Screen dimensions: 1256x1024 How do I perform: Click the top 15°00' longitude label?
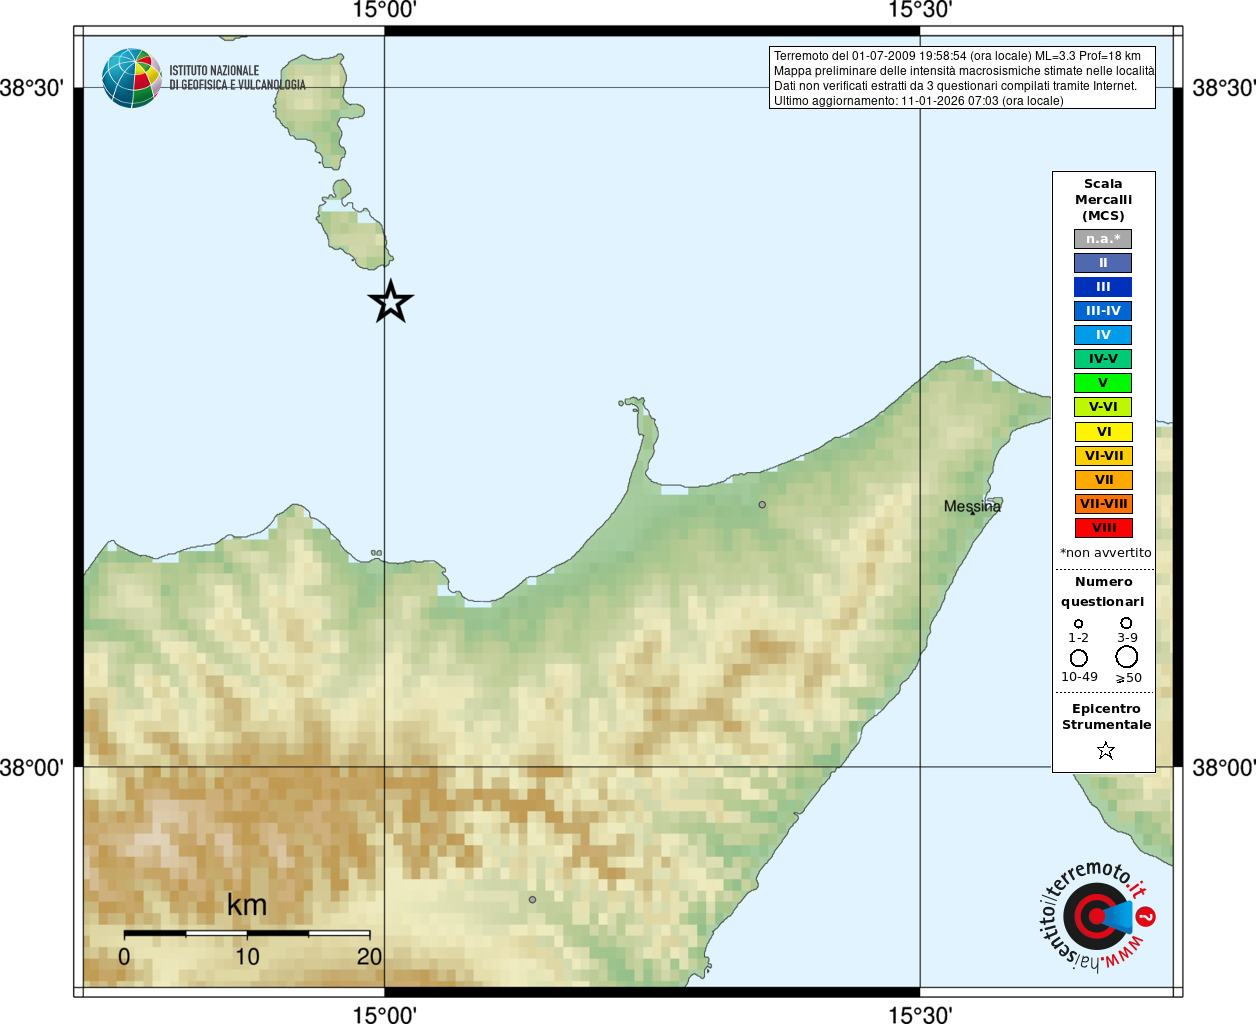coord(384,10)
